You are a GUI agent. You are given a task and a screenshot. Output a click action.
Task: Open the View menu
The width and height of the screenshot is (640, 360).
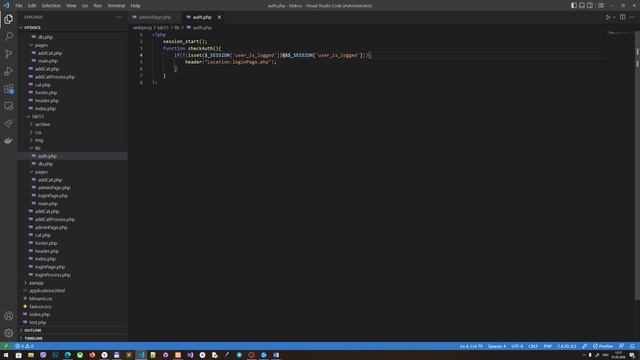tap(71, 6)
